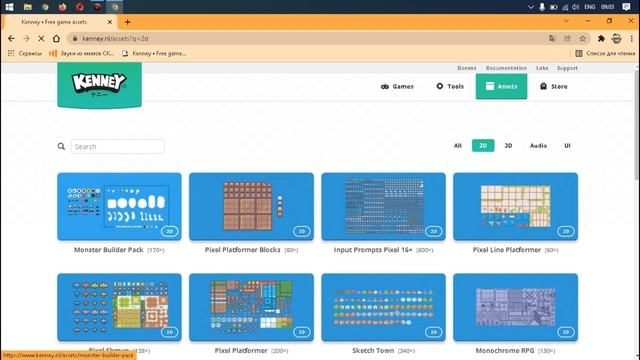Open the Windows Start menu

click(x=9, y=7)
